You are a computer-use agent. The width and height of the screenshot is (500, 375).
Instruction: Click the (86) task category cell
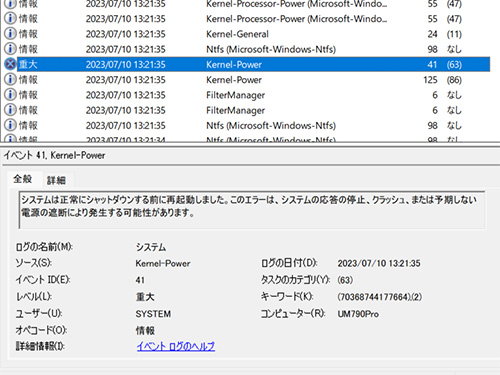[454, 80]
